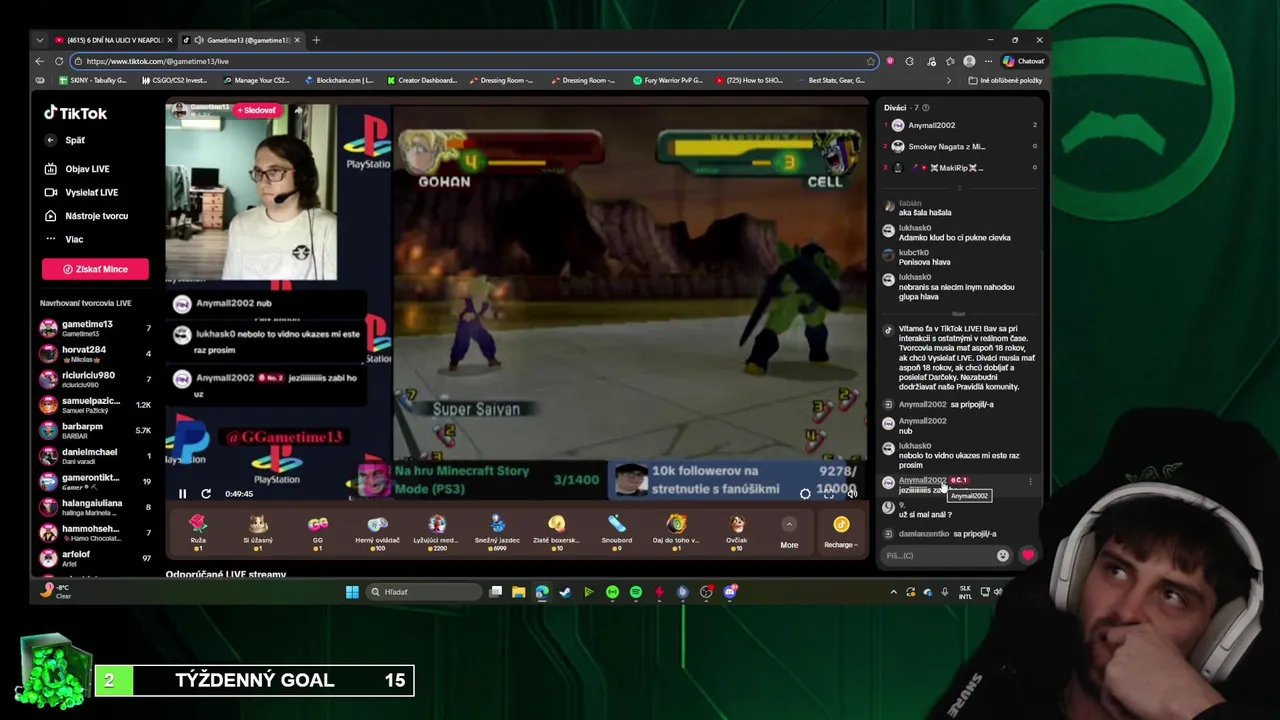Select samuelpazic recommended creator
The image size is (1280, 720).
coord(95,405)
